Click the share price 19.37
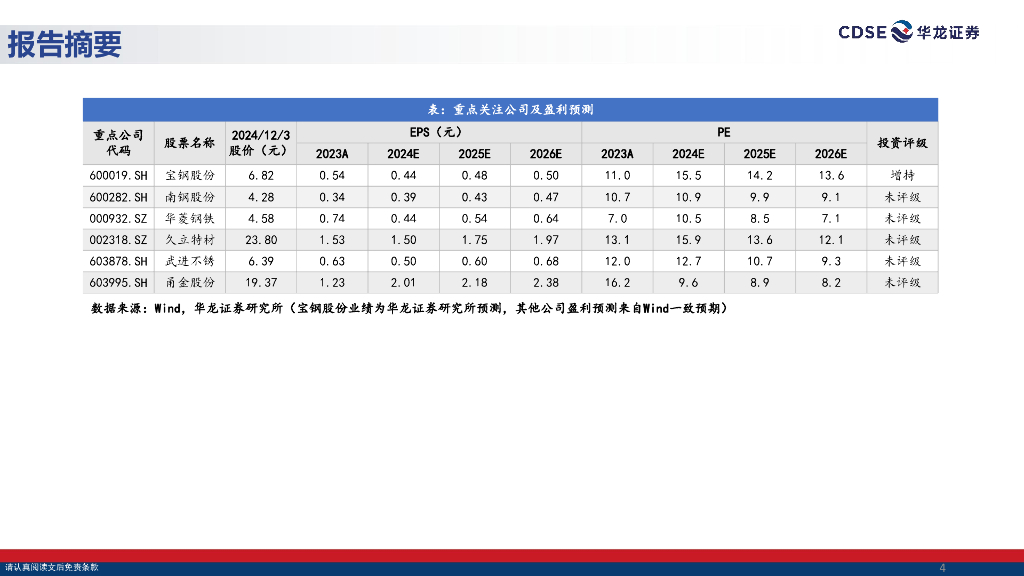This screenshot has height=576, width=1024. tap(261, 283)
